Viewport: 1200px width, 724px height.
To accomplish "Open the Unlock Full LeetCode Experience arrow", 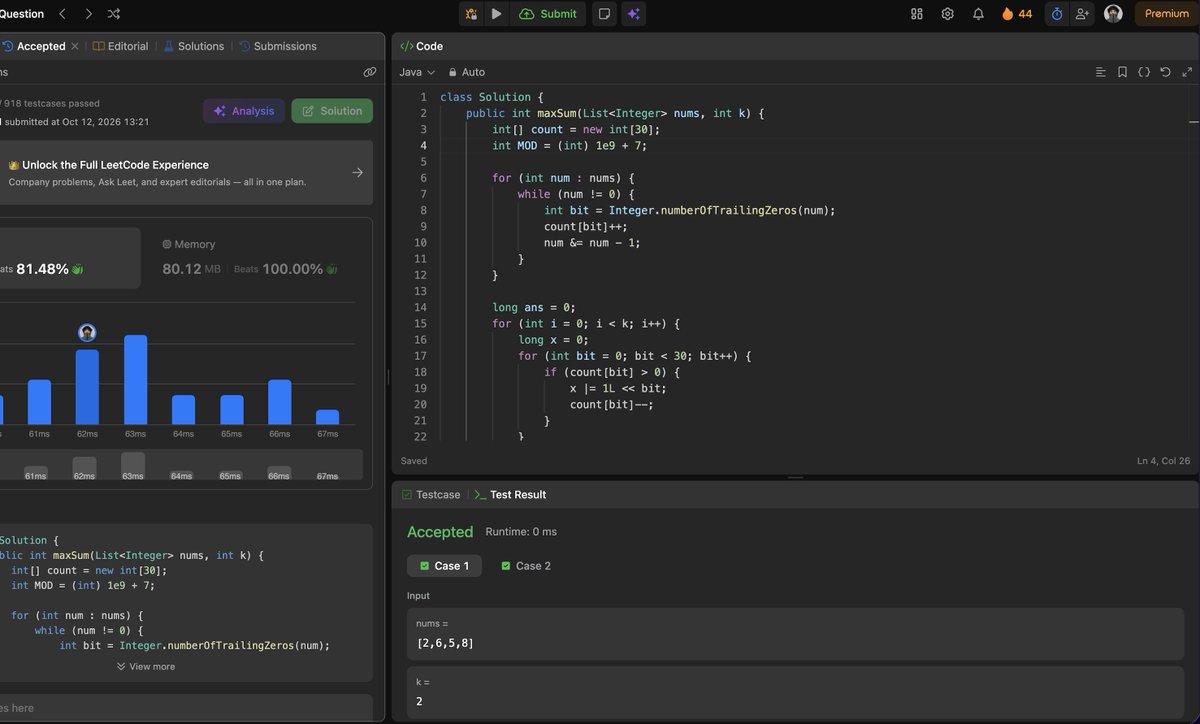I will click(358, 172).
